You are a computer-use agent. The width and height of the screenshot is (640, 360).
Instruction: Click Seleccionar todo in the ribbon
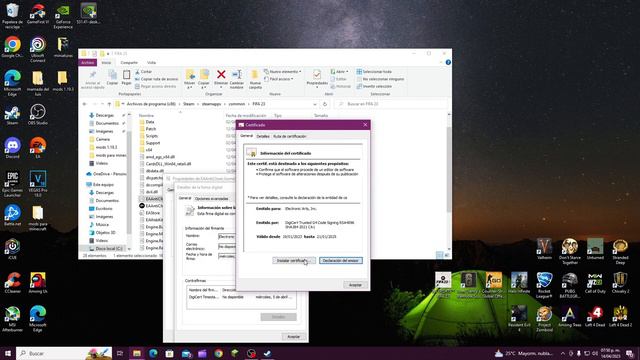[374, 71]
